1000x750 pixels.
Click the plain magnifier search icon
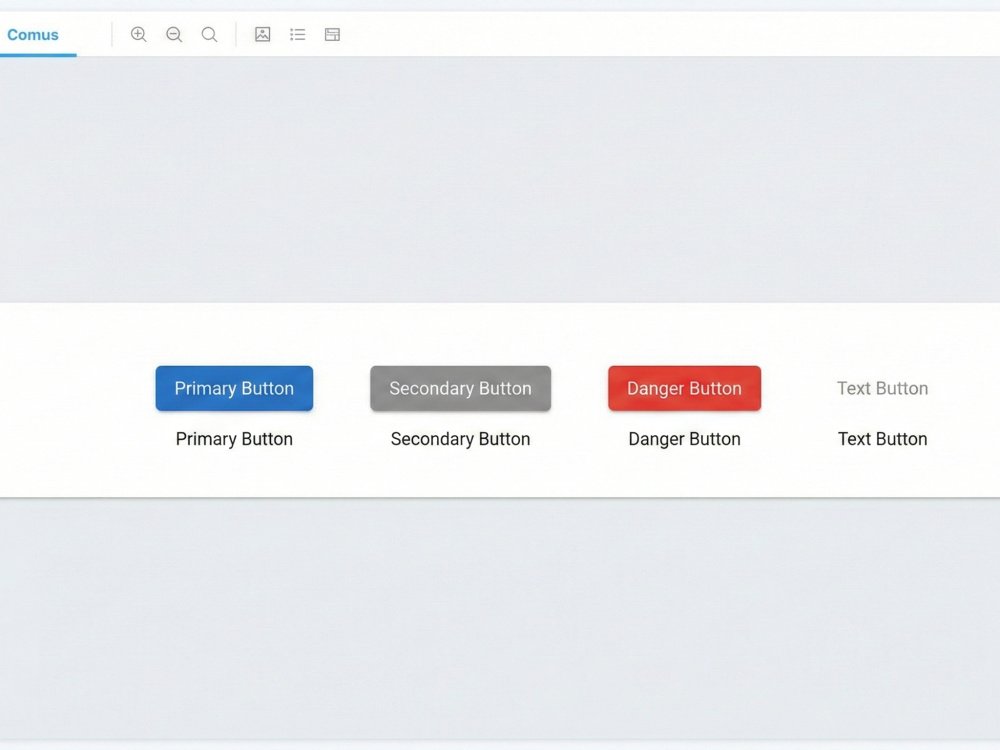(x=209, y=34)
